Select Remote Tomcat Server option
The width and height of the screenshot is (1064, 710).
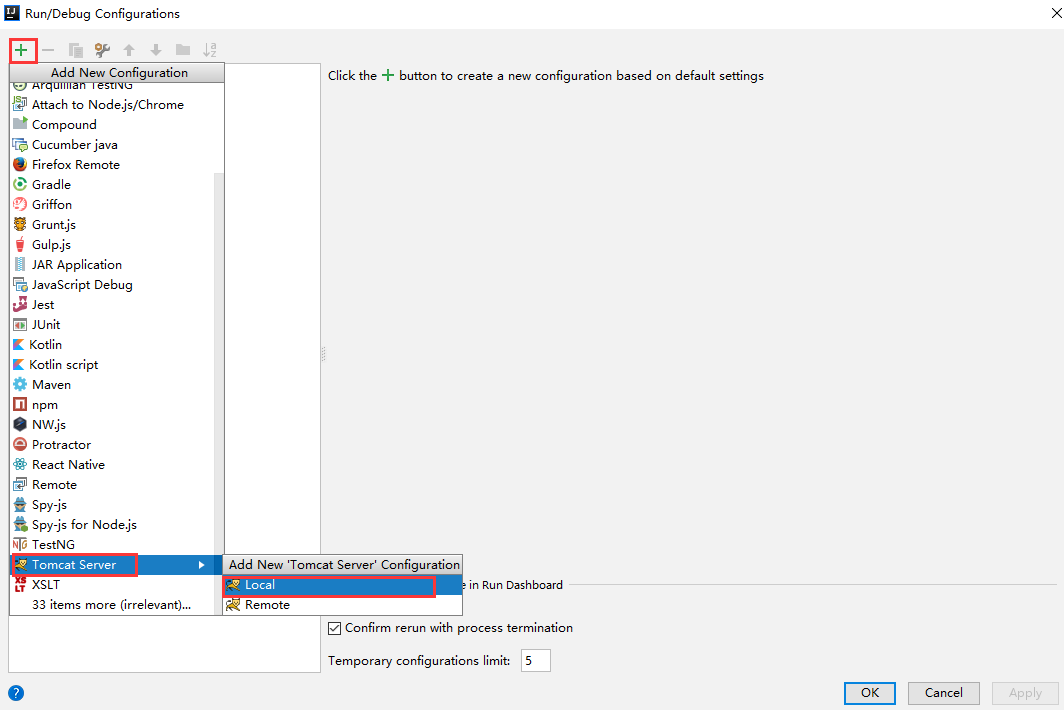(343, 605)
